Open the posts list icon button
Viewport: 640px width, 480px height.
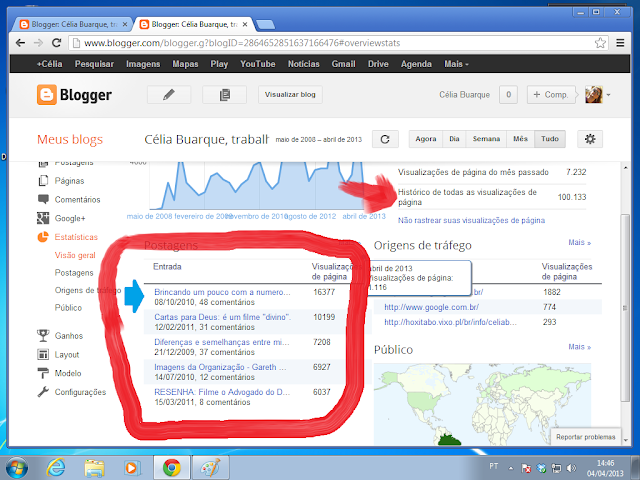pyautogui.click(x=224, y=95)
